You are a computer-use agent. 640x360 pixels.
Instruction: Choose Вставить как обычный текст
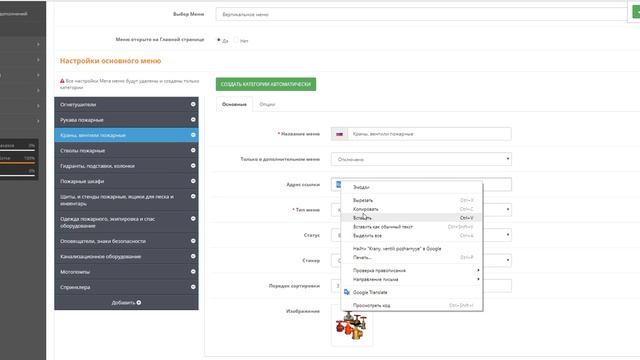point(412,227)
